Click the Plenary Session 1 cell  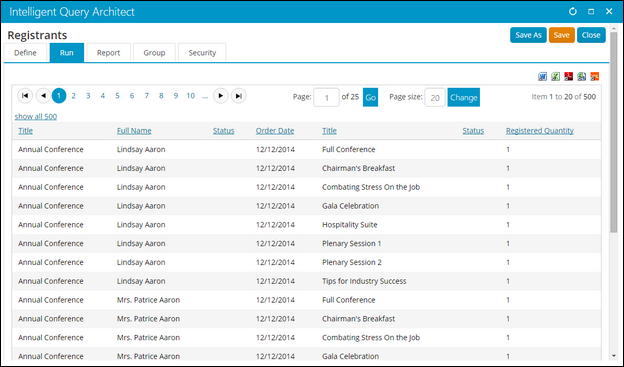352,244
